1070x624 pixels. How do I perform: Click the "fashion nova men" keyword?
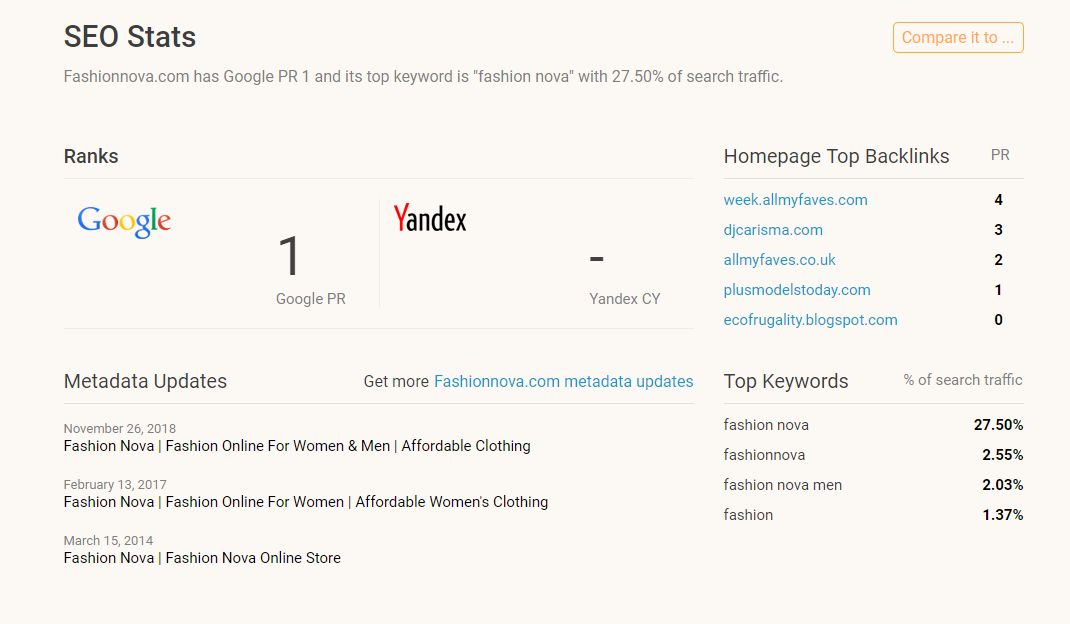(783, 485)
